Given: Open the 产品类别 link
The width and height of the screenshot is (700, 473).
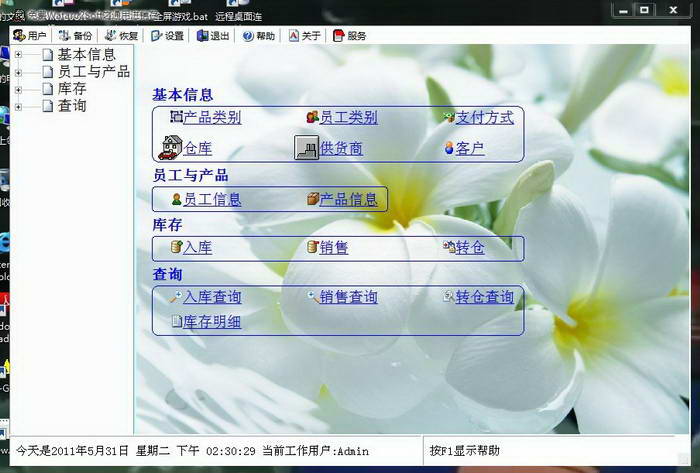Looking at the screenshot, I should click(212, 118).
